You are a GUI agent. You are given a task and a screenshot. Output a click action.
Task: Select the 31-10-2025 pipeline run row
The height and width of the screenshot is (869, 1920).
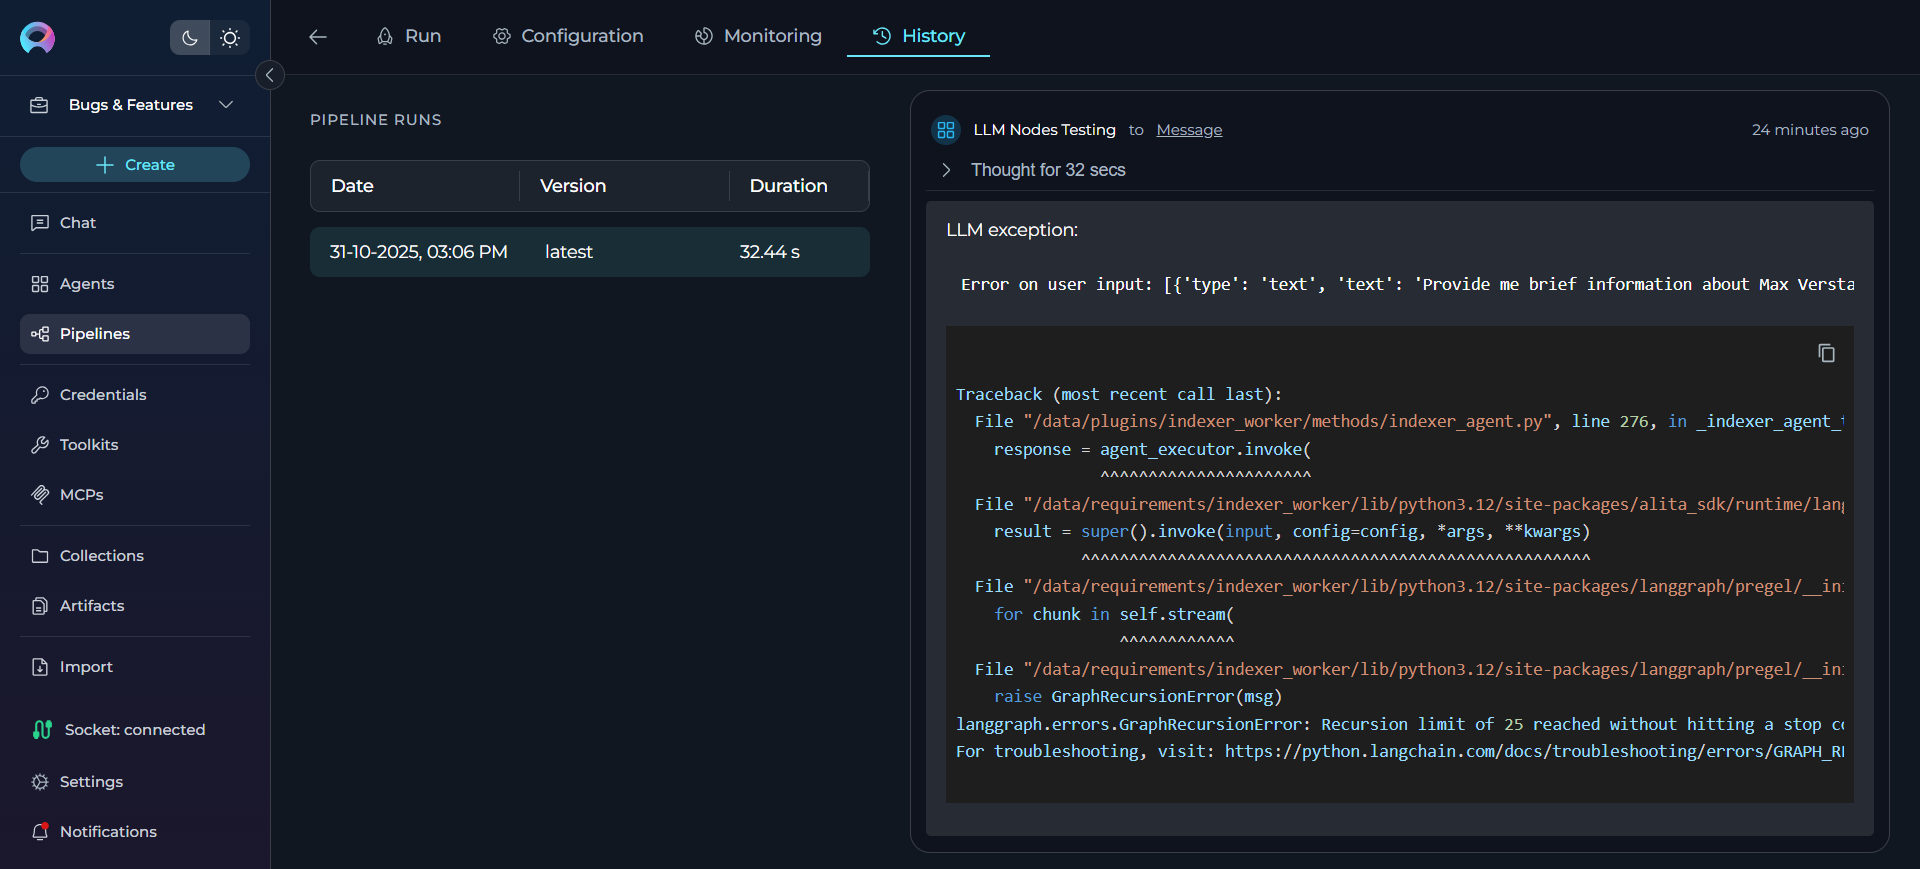click(x=589, y=252)
